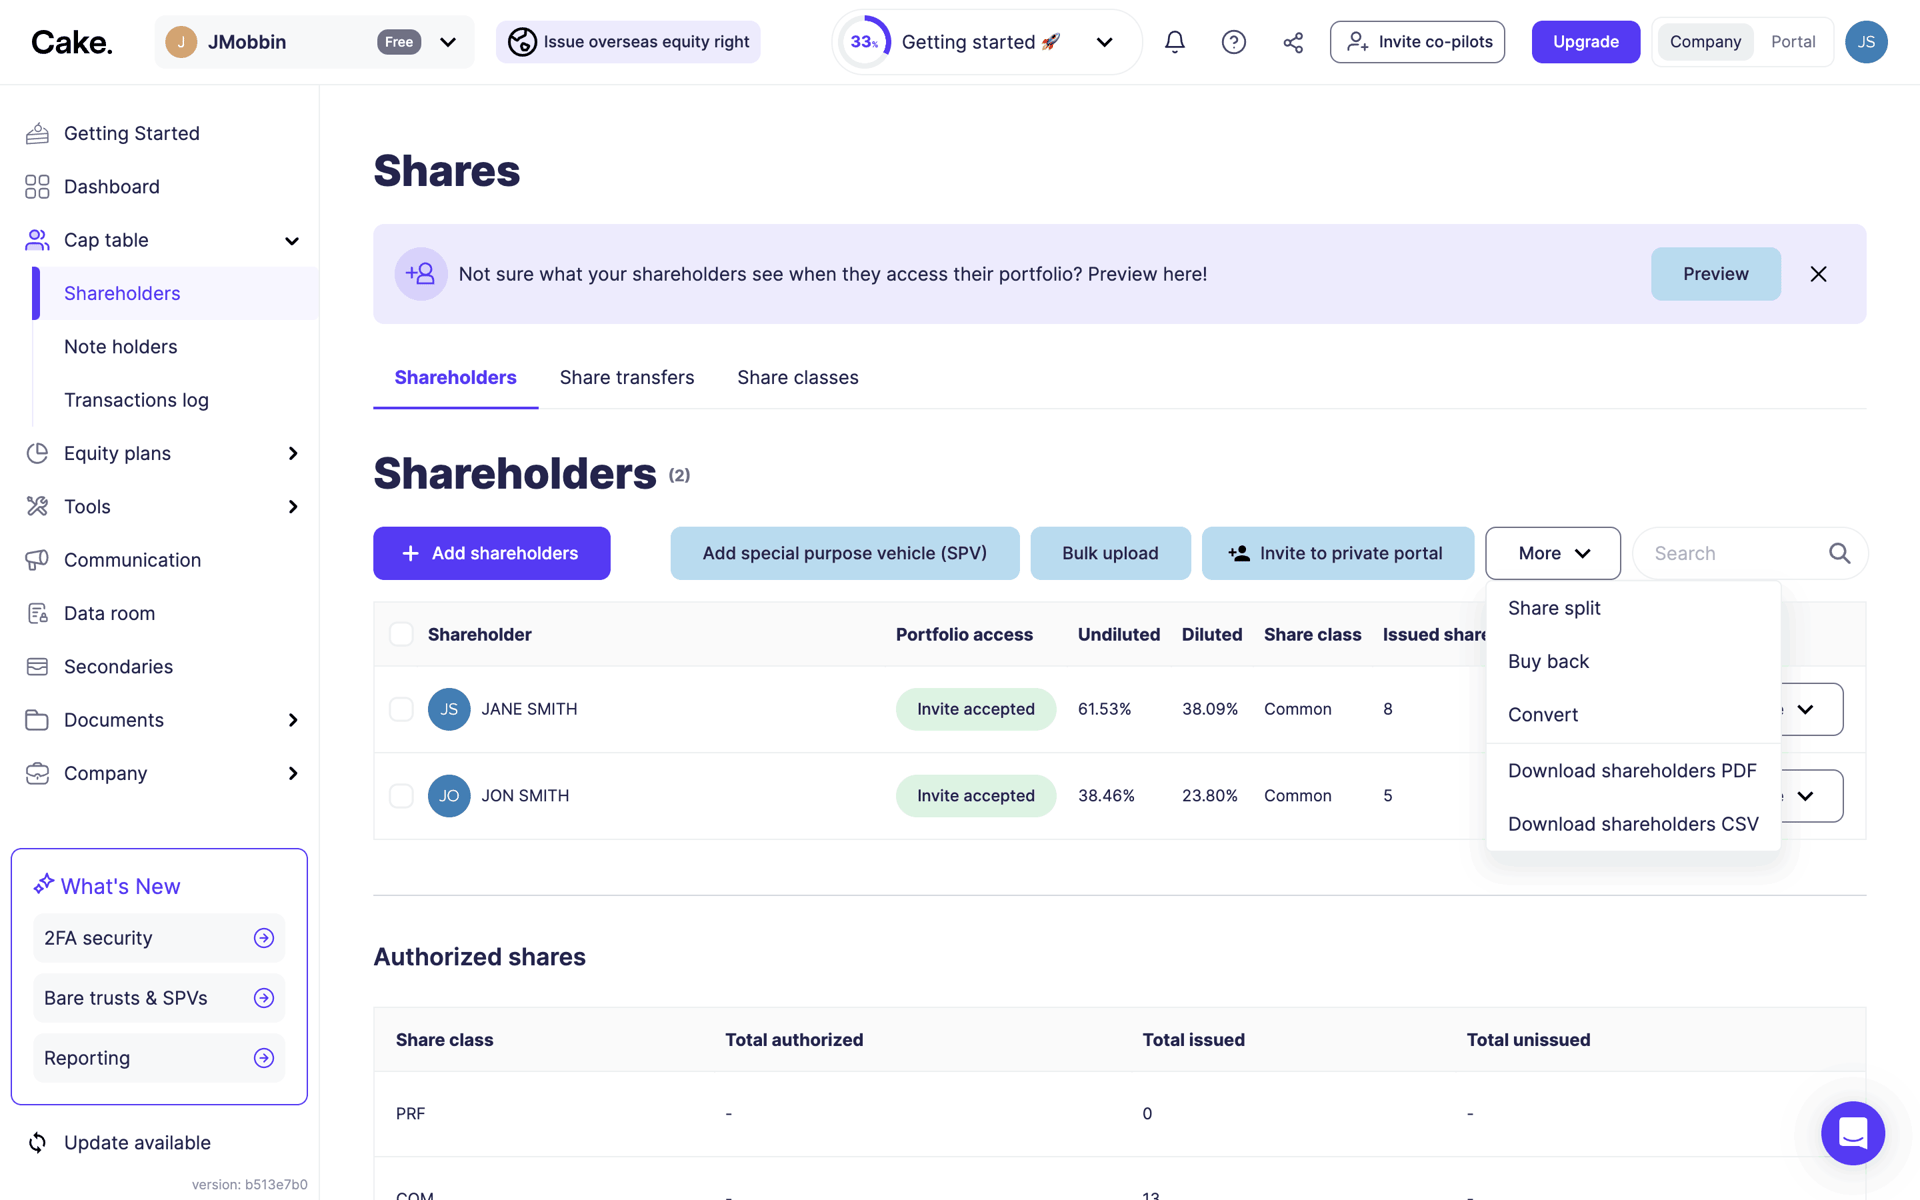Click the globe icon on equity right banner
Viewport: 1920px width, 1200px height.
522,42
